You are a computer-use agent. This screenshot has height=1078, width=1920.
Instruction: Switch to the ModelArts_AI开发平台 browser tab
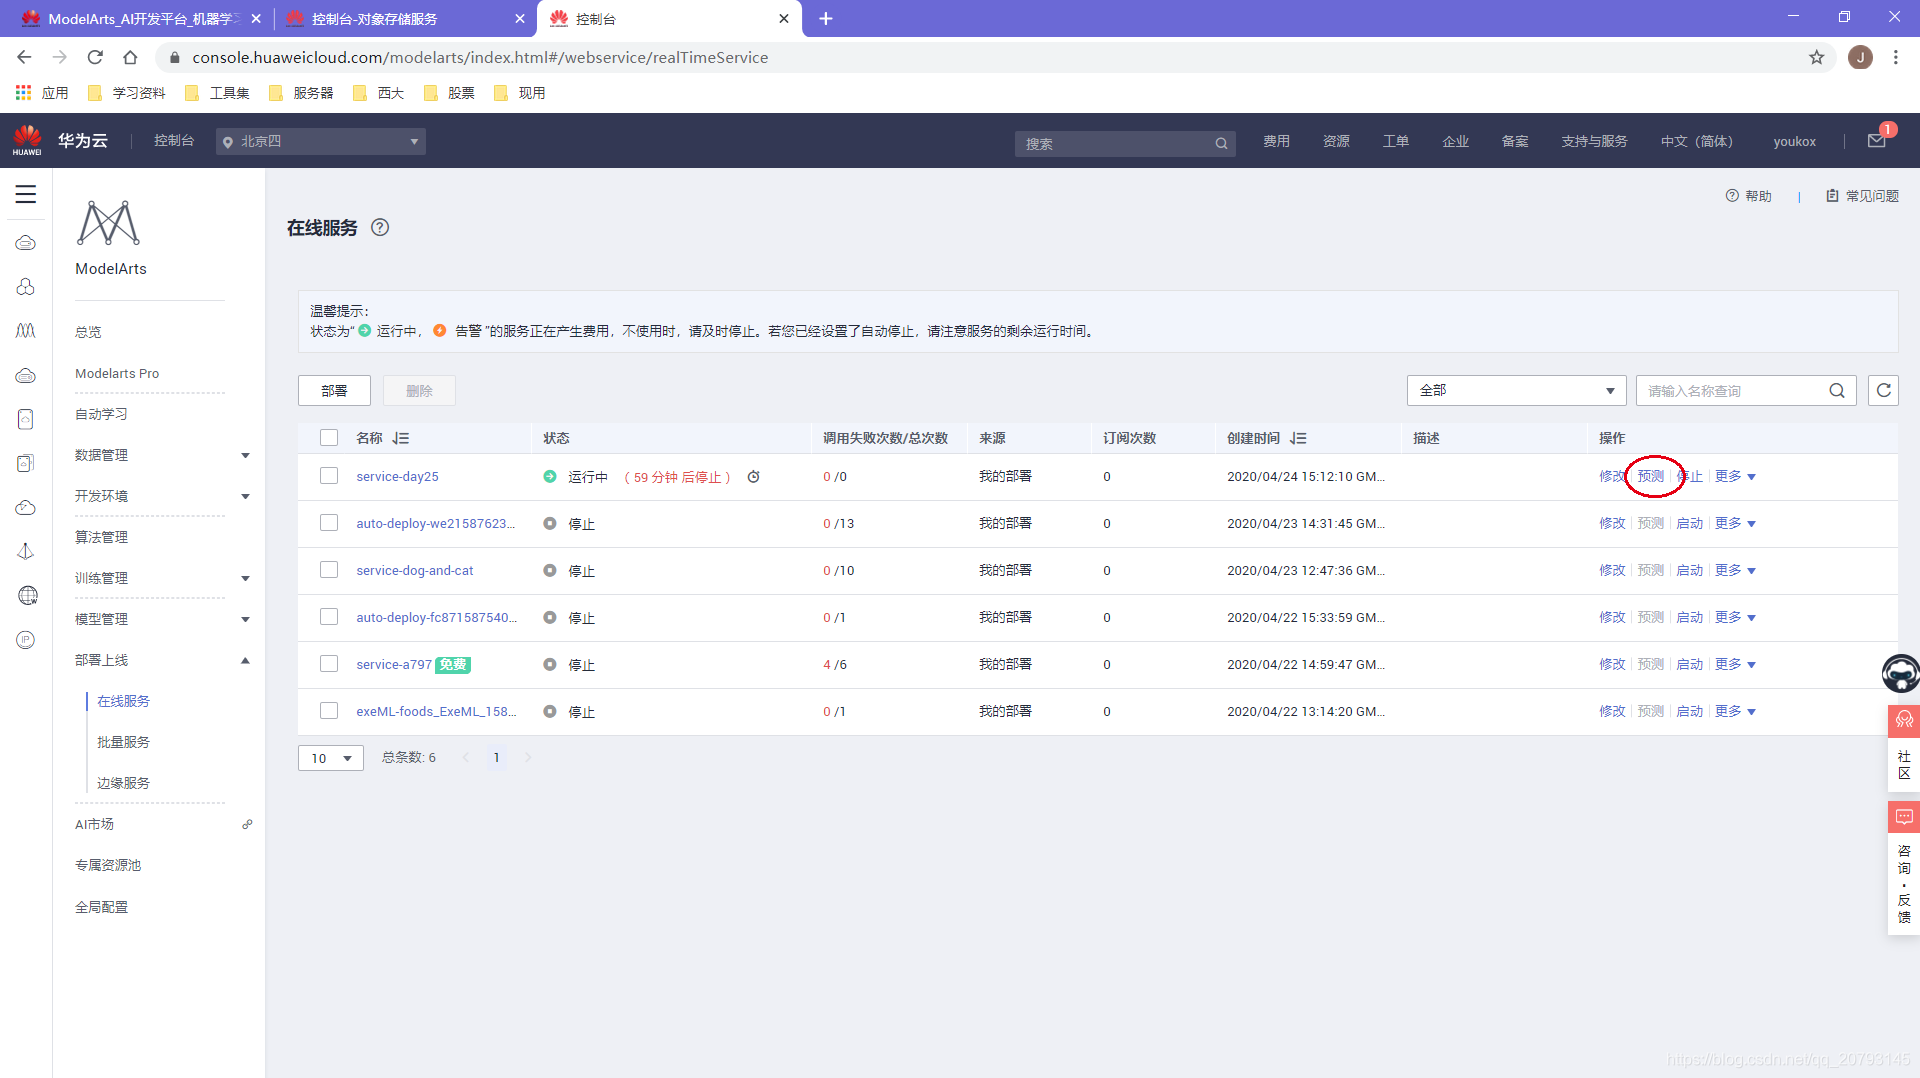(x=140, y=18)
